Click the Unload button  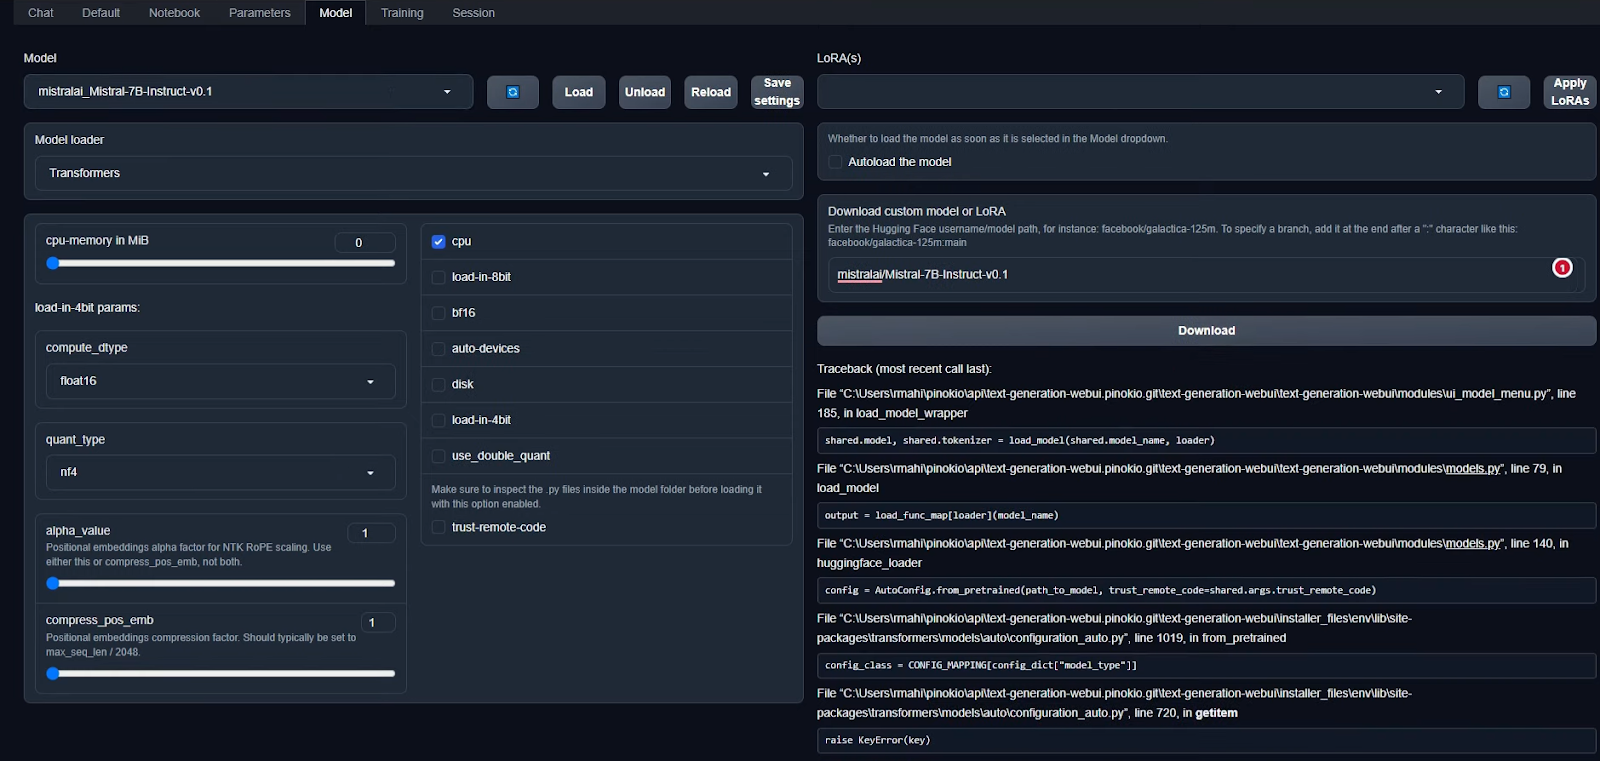click(645, 92)
